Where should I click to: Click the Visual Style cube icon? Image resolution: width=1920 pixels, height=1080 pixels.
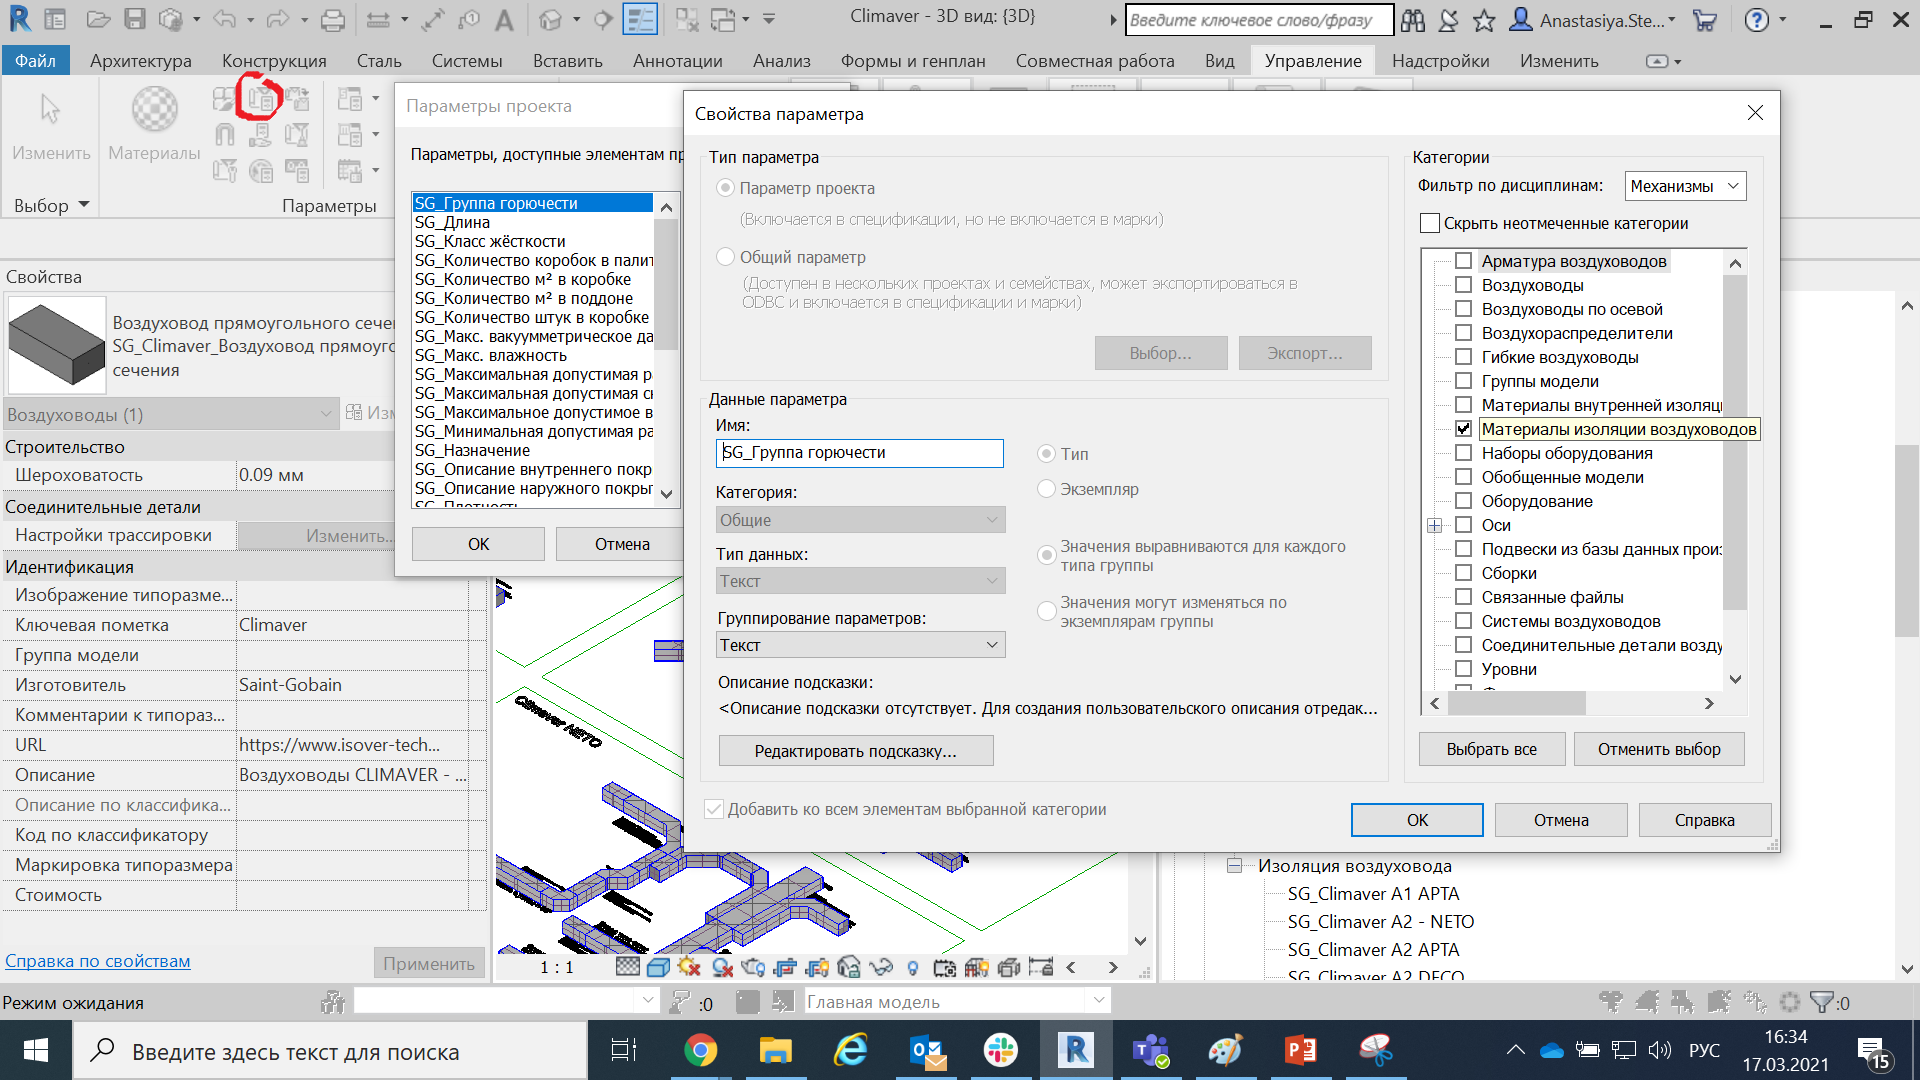[x=658, y=967]
